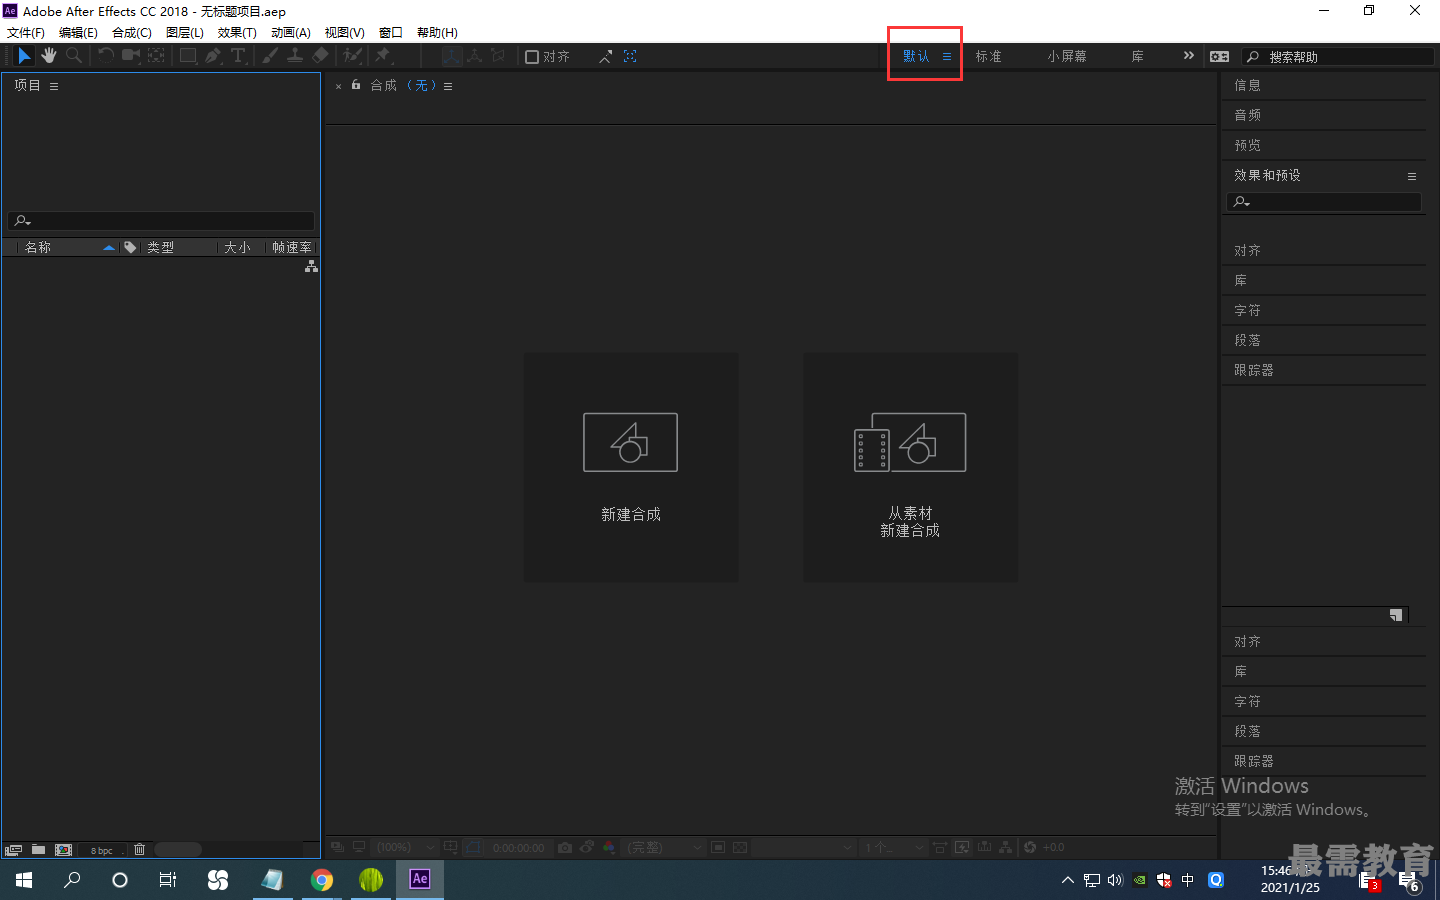Image resolution: width=1440 pixels, height=900 pixels.
Task: Create new animation preset icon
Action: point(1396,615)
